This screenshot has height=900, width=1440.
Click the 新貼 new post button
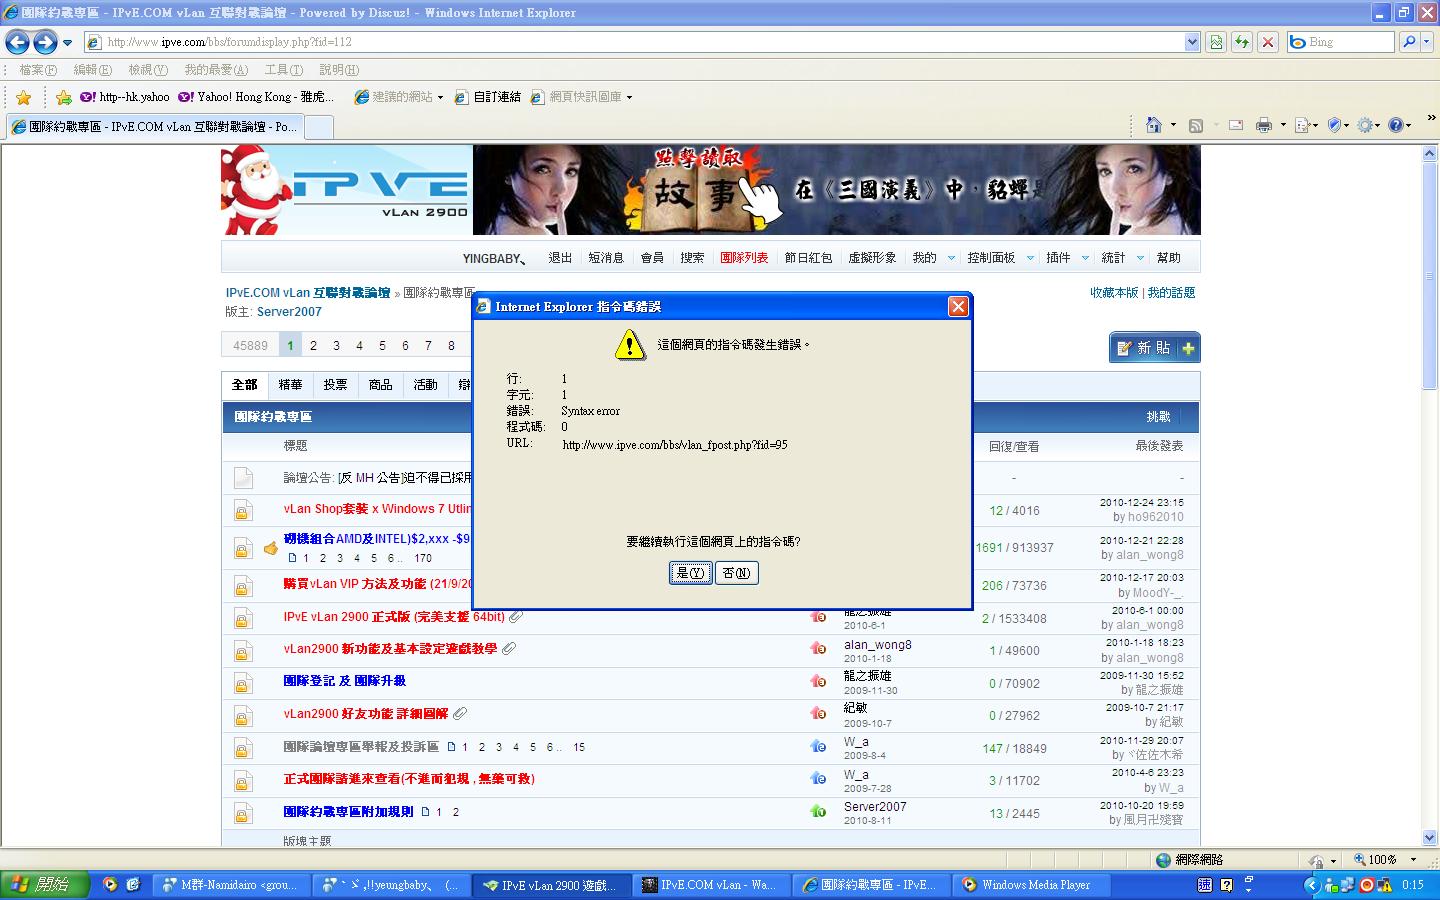pos(1154,348)
